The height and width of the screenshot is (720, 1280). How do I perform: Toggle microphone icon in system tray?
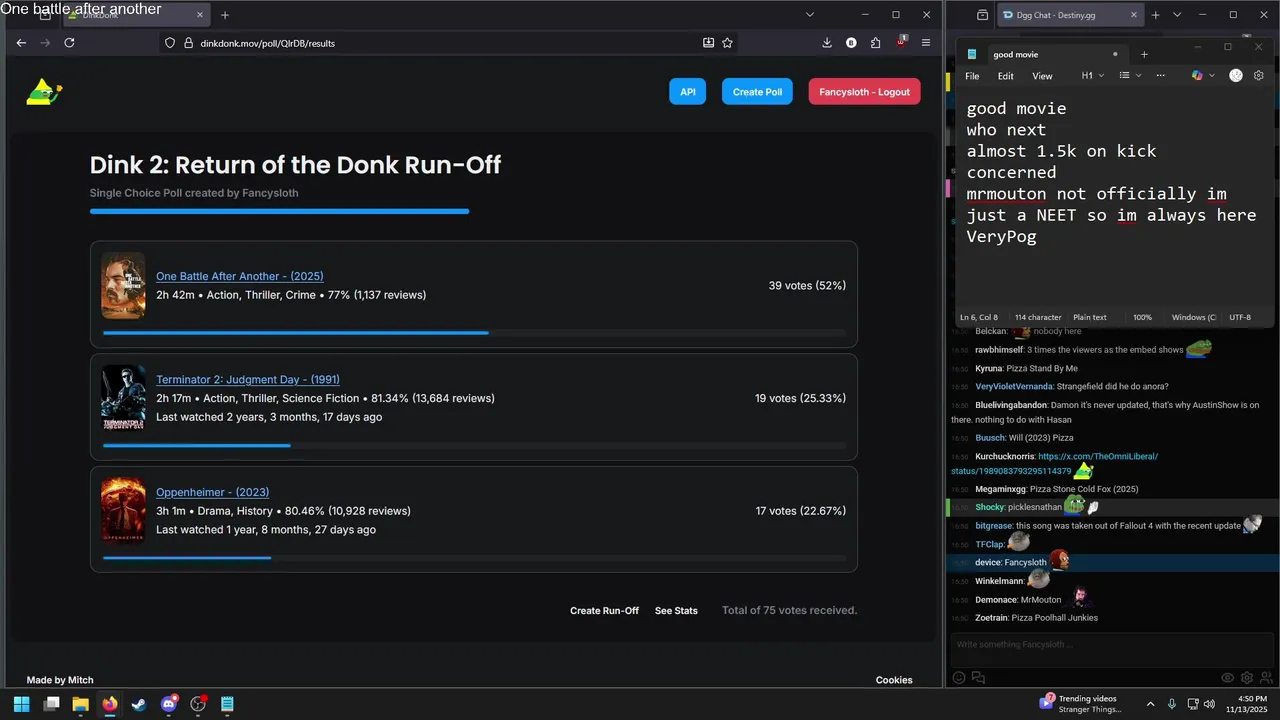[1172, 704]
